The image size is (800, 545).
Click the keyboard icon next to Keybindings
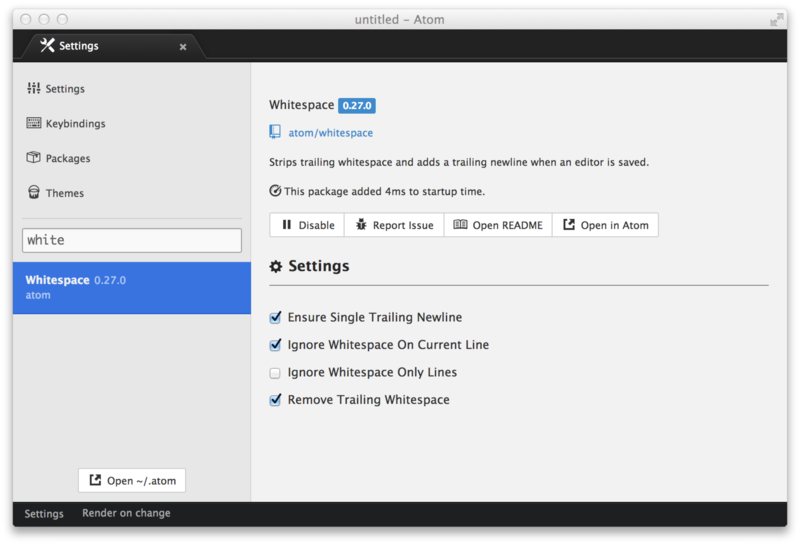click(x=34, y=124)
